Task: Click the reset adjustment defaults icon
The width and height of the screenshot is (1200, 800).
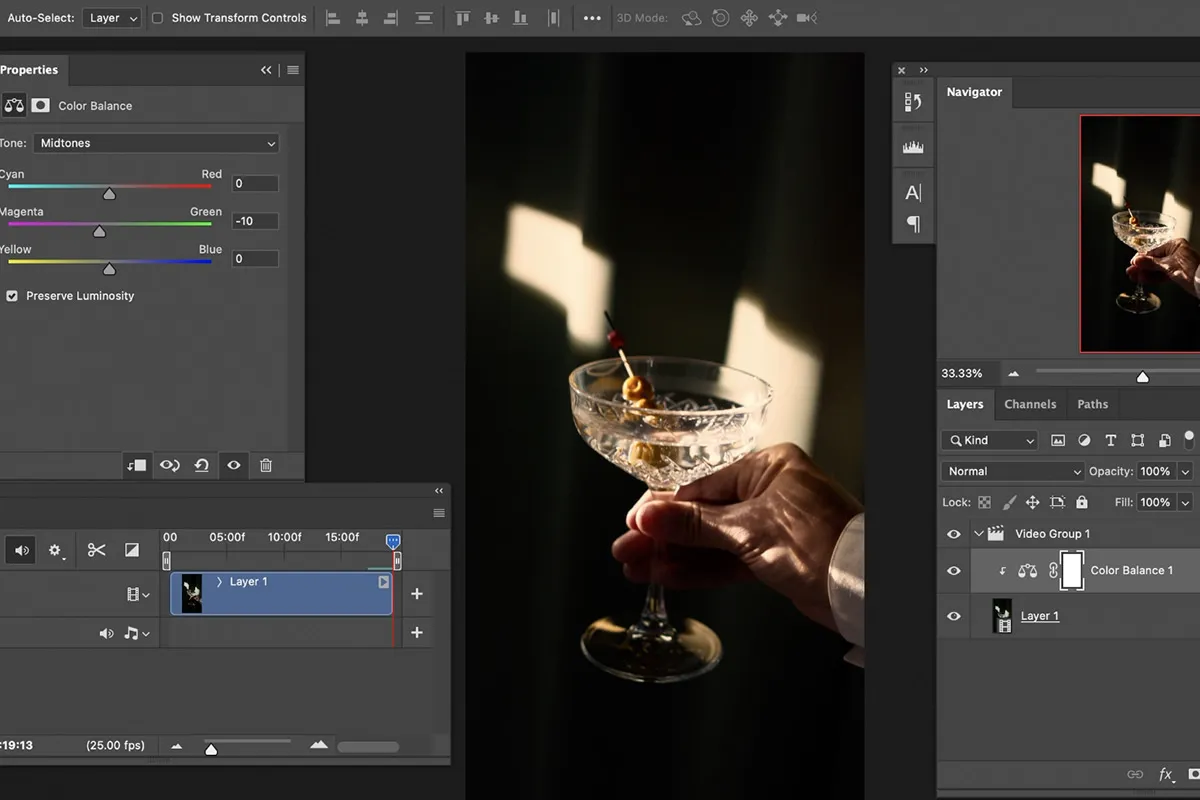Action: [x=201, y=465]
